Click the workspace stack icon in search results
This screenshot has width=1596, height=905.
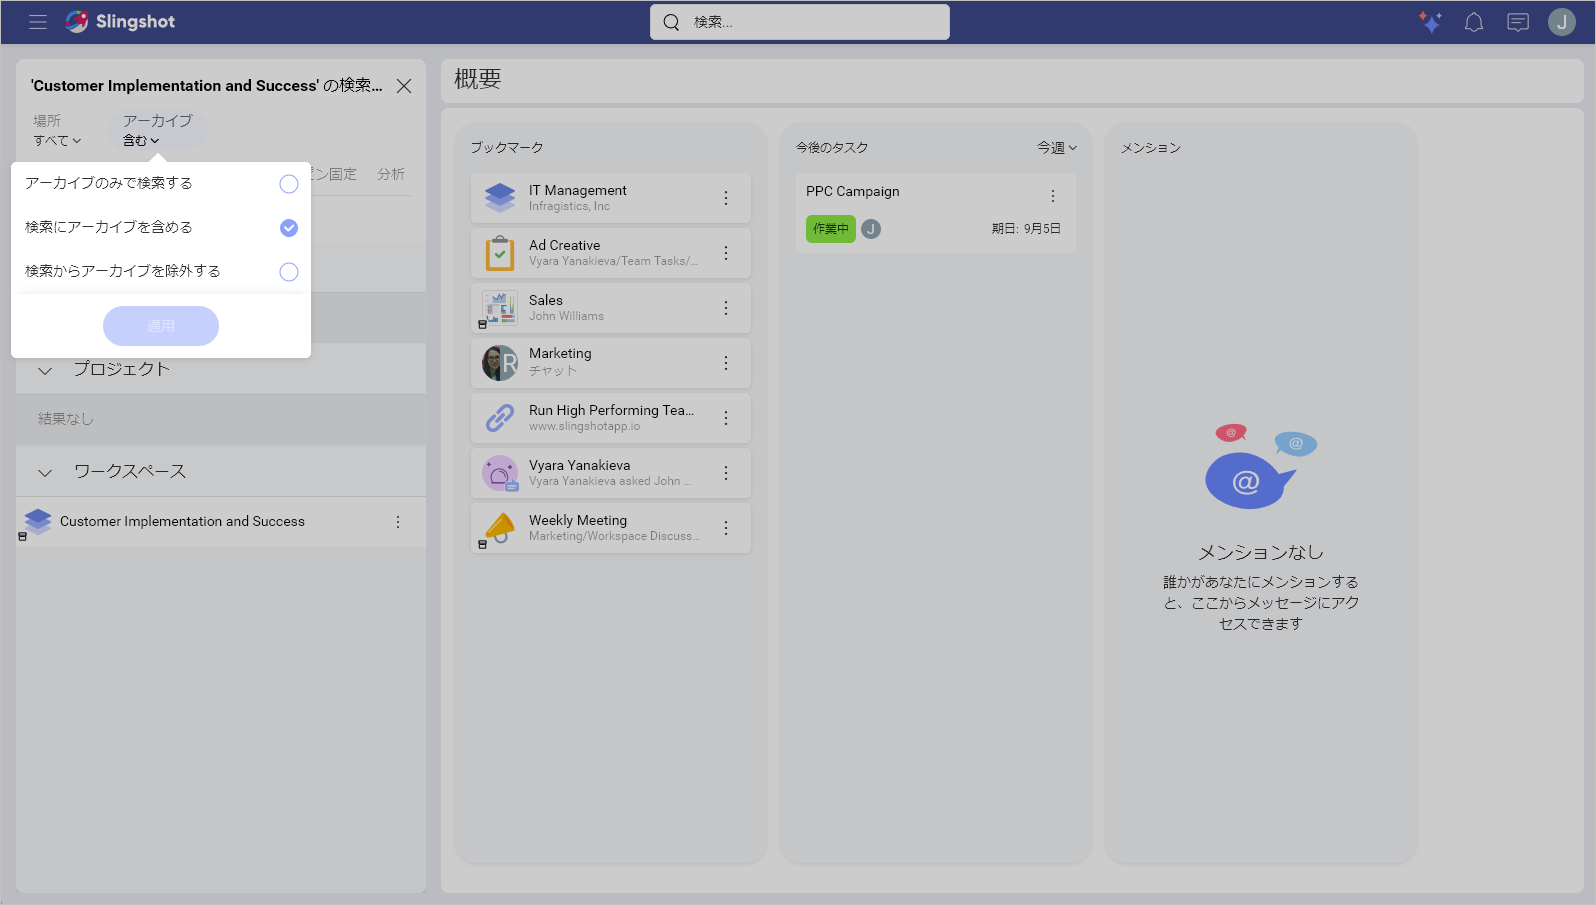point(38,522)
